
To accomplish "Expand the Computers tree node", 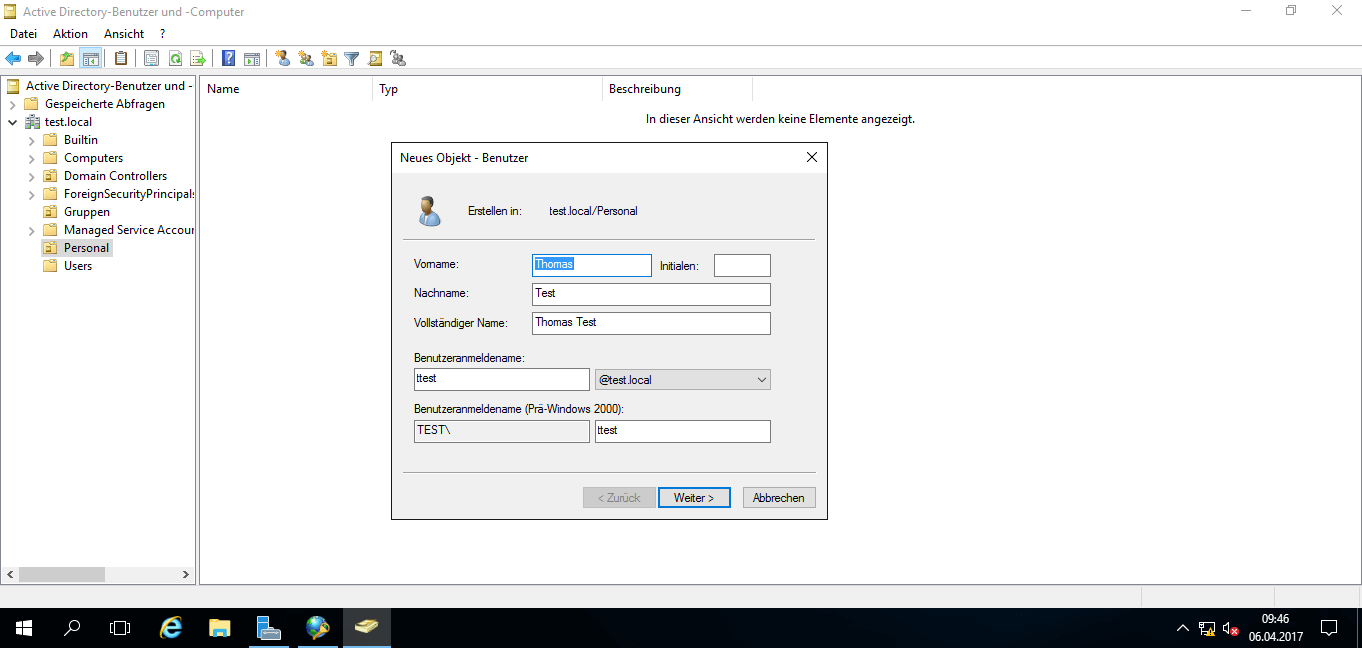I will pos(31,158).
